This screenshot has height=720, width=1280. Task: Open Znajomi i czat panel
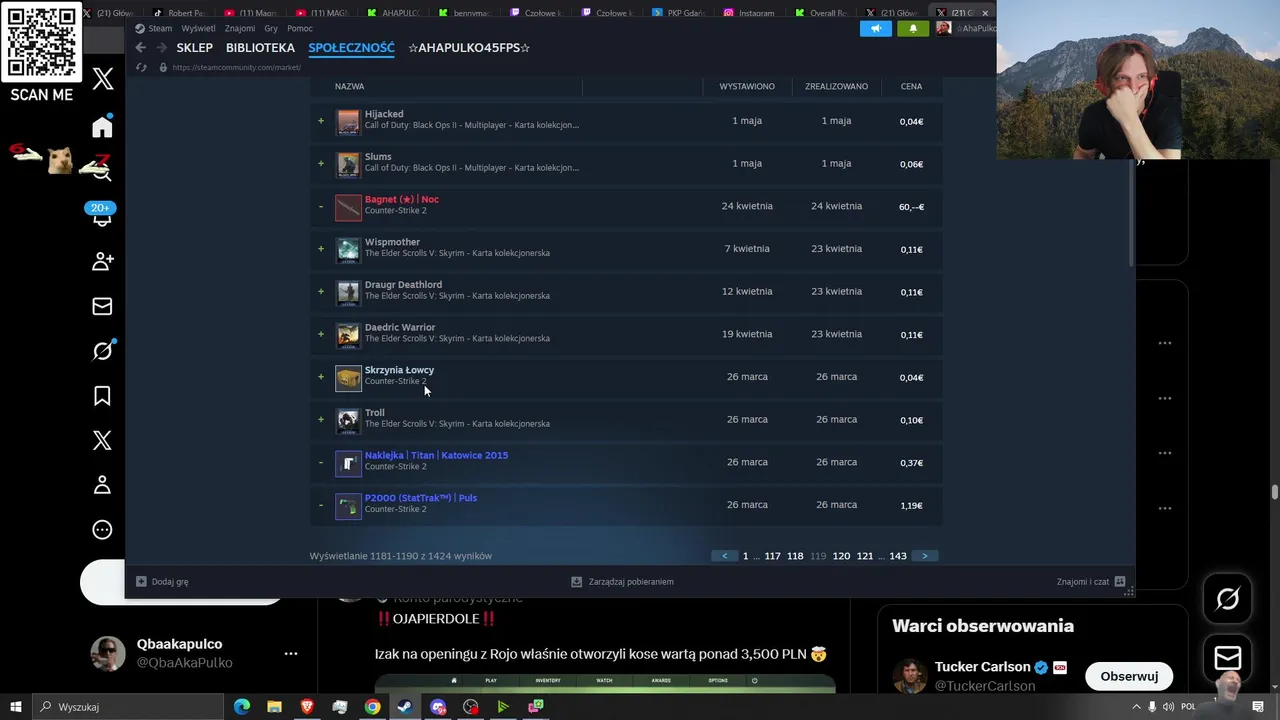coord(1091,581)
